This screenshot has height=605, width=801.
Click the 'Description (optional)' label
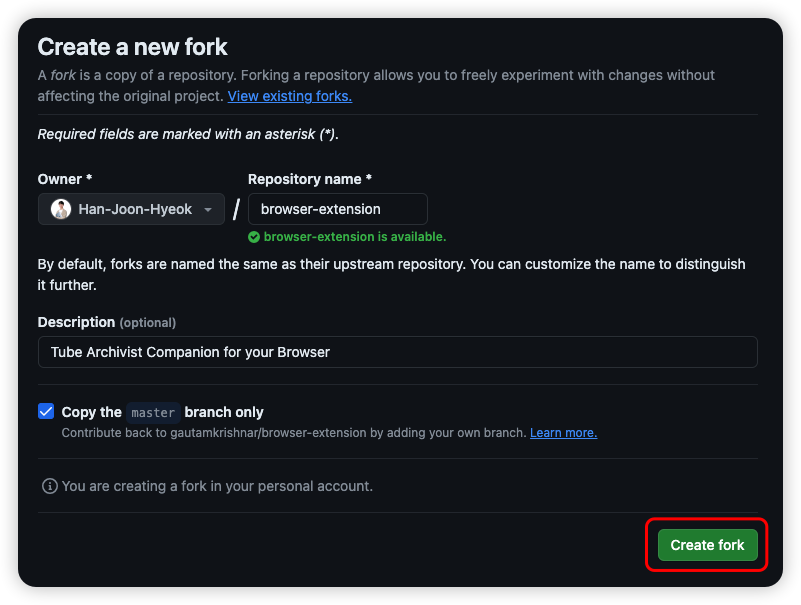[106, 322]
